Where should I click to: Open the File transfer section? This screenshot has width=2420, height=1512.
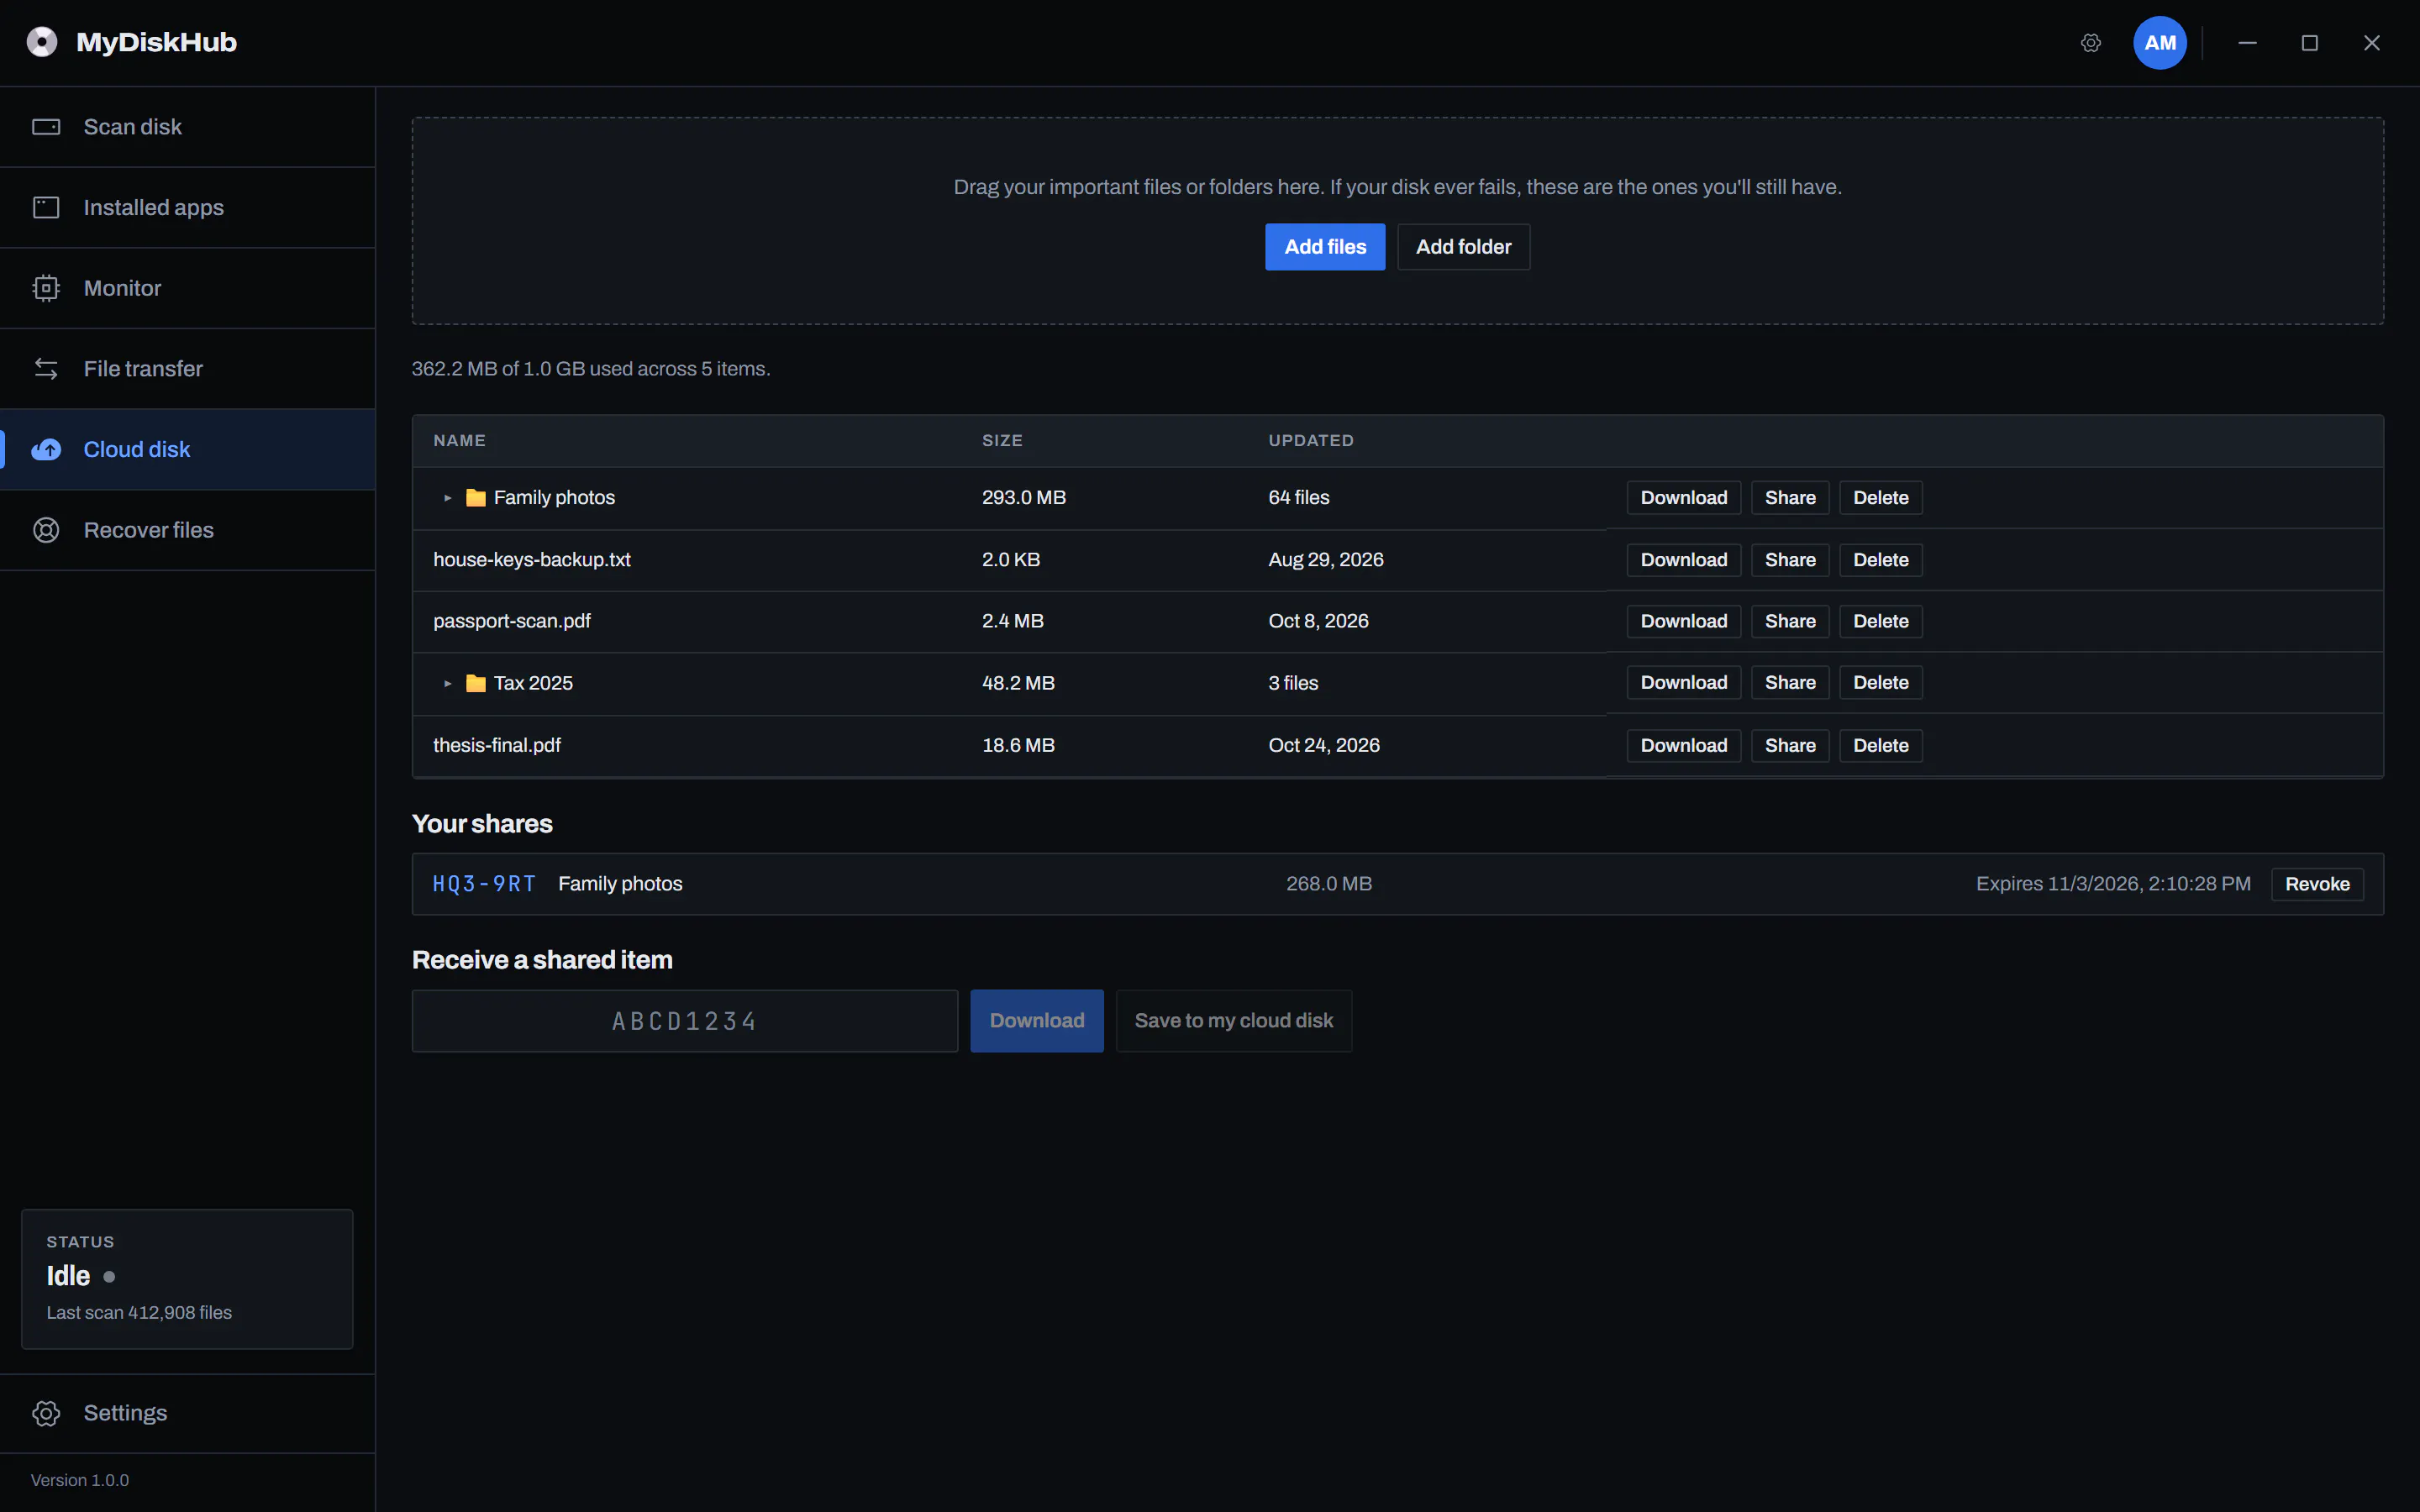[187, 368]
